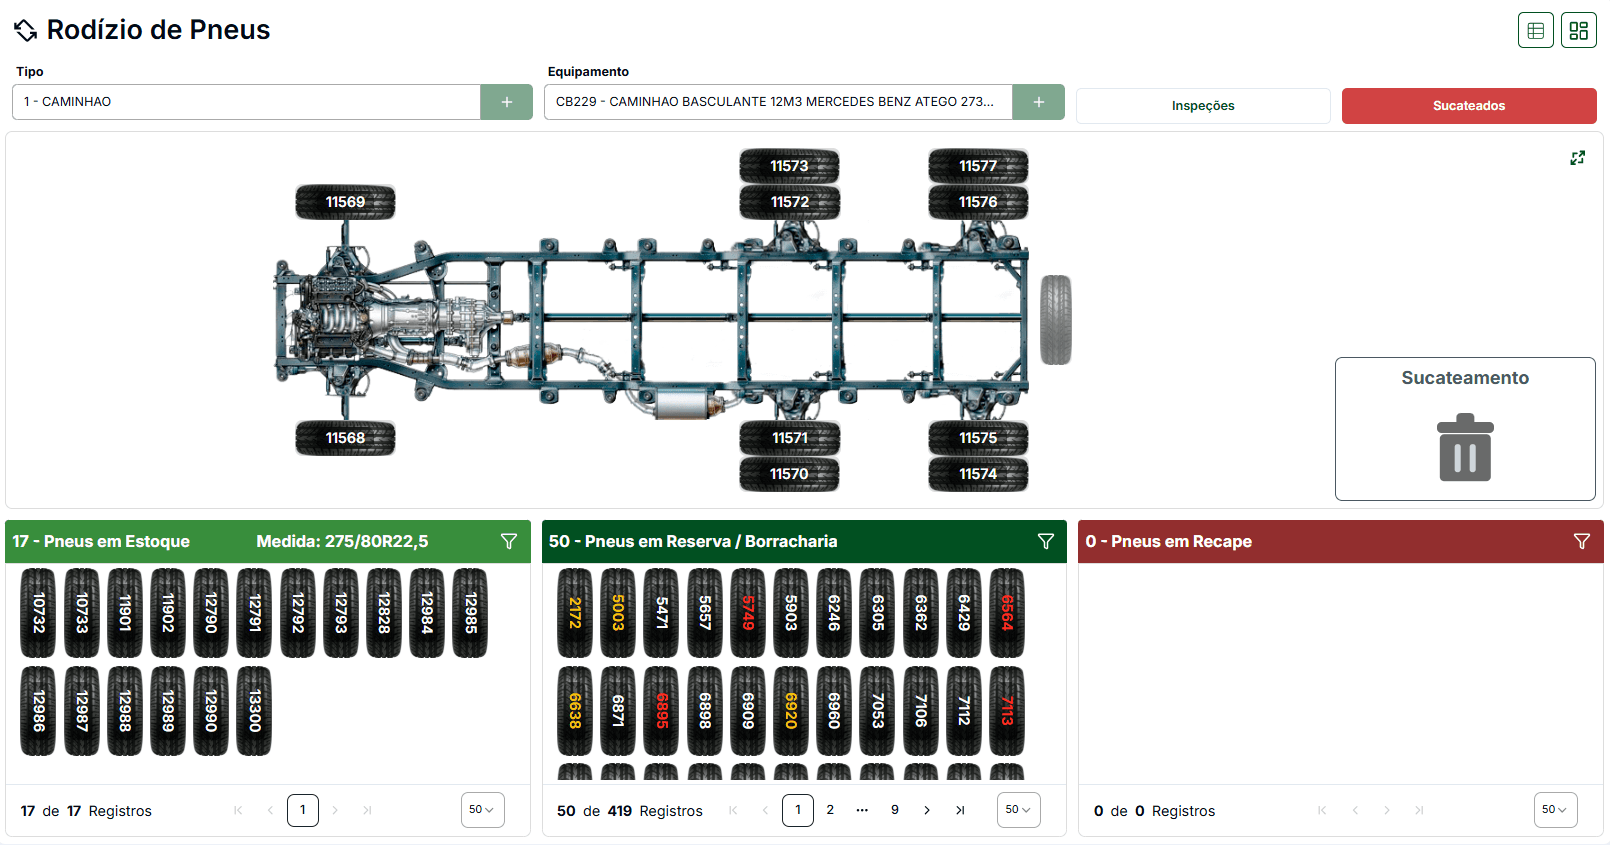1610x845 pixels.
Task: Filter the Pneus em Estoque list
Action: tap(509, 541)
